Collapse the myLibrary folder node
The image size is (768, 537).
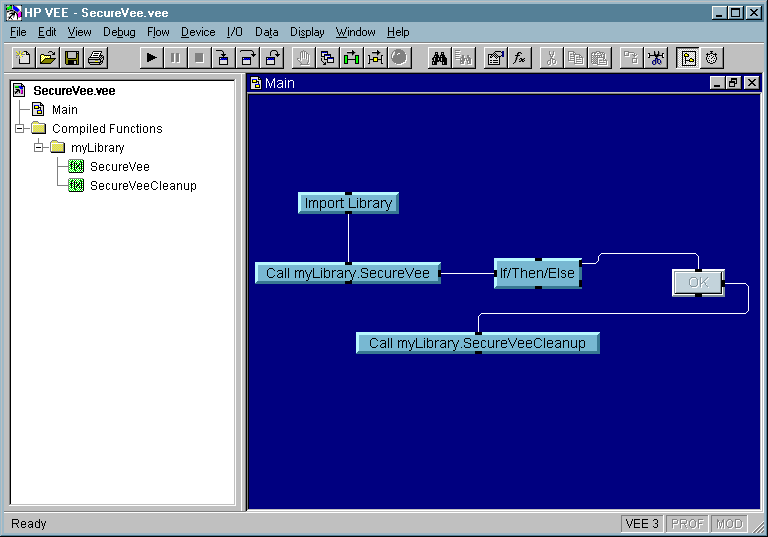(x=39, y=147)
